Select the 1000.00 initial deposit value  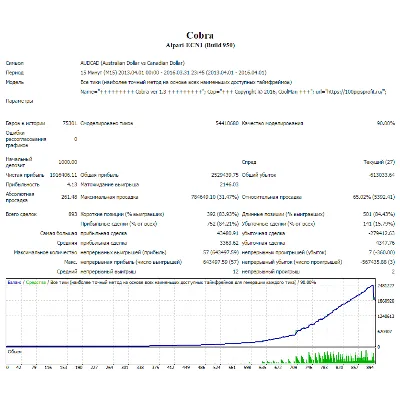coord(68,162)
